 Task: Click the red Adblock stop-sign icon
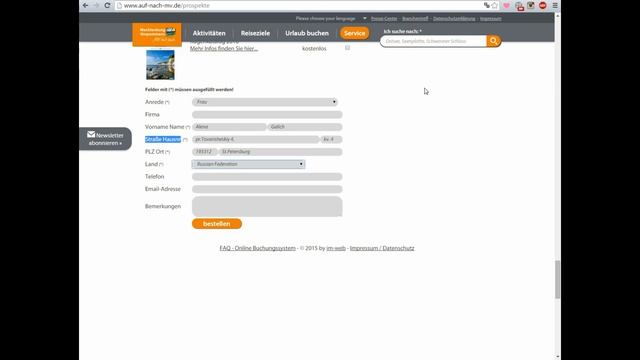pyautogui.click(x=542, y=5)
